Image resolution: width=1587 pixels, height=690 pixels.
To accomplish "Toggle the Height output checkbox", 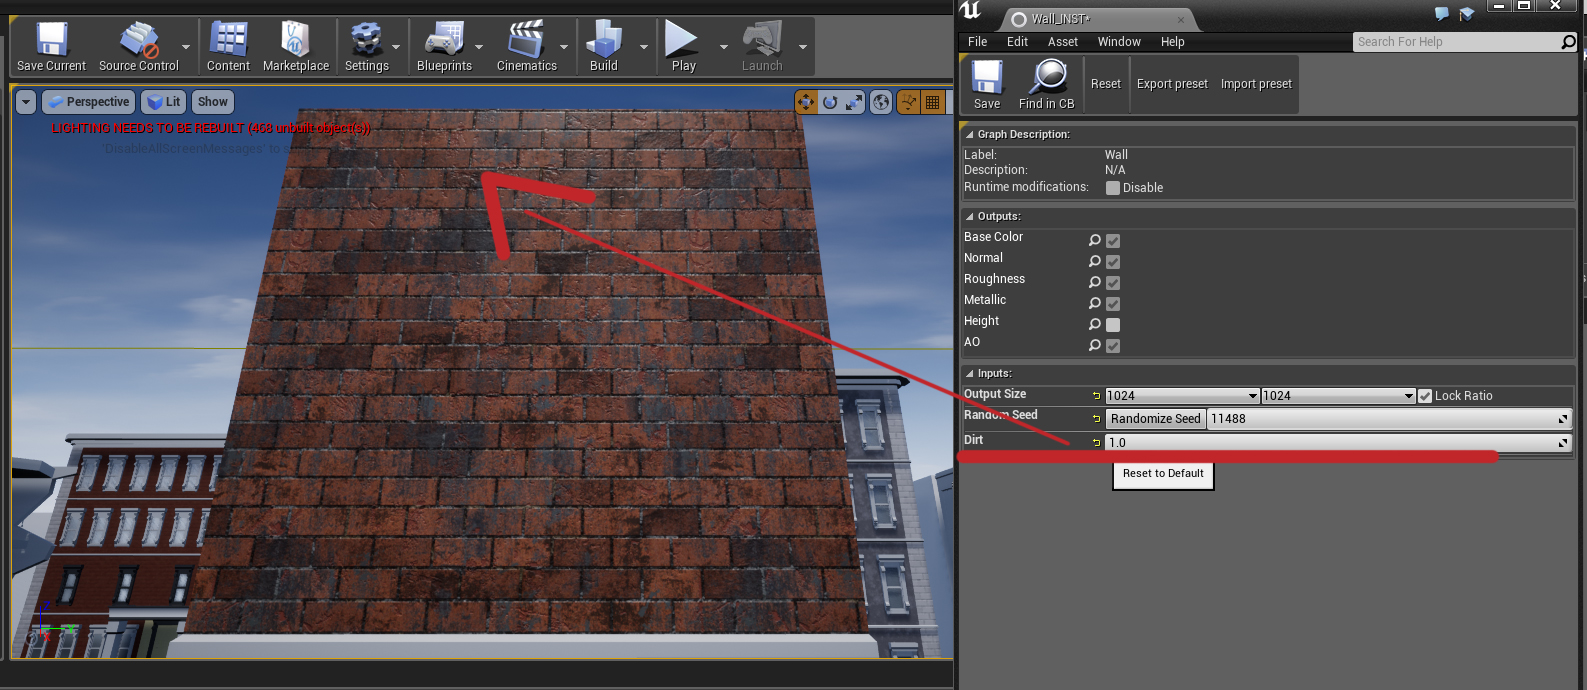I will pyautogui.click(x=1113, y=325).
